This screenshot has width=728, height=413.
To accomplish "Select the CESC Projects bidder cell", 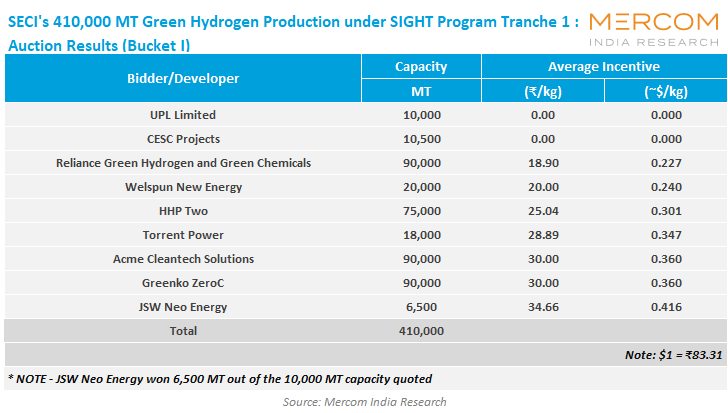I will pyautogui.click(x=183, y=139).
